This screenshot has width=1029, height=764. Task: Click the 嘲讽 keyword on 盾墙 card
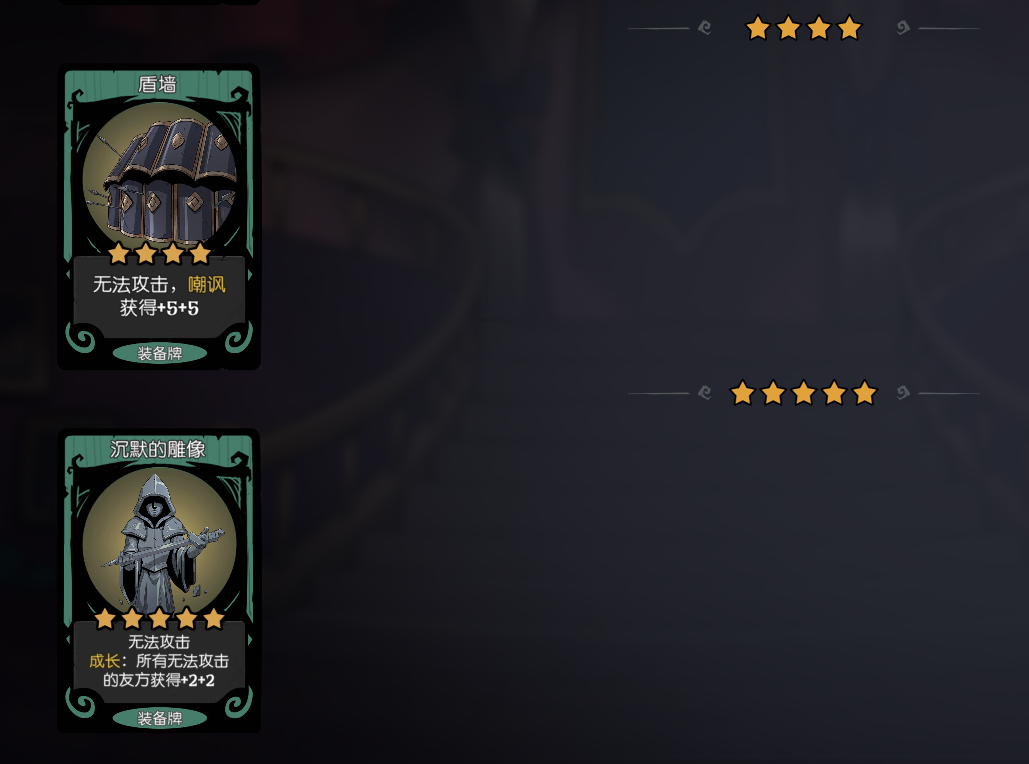(207, 284)
